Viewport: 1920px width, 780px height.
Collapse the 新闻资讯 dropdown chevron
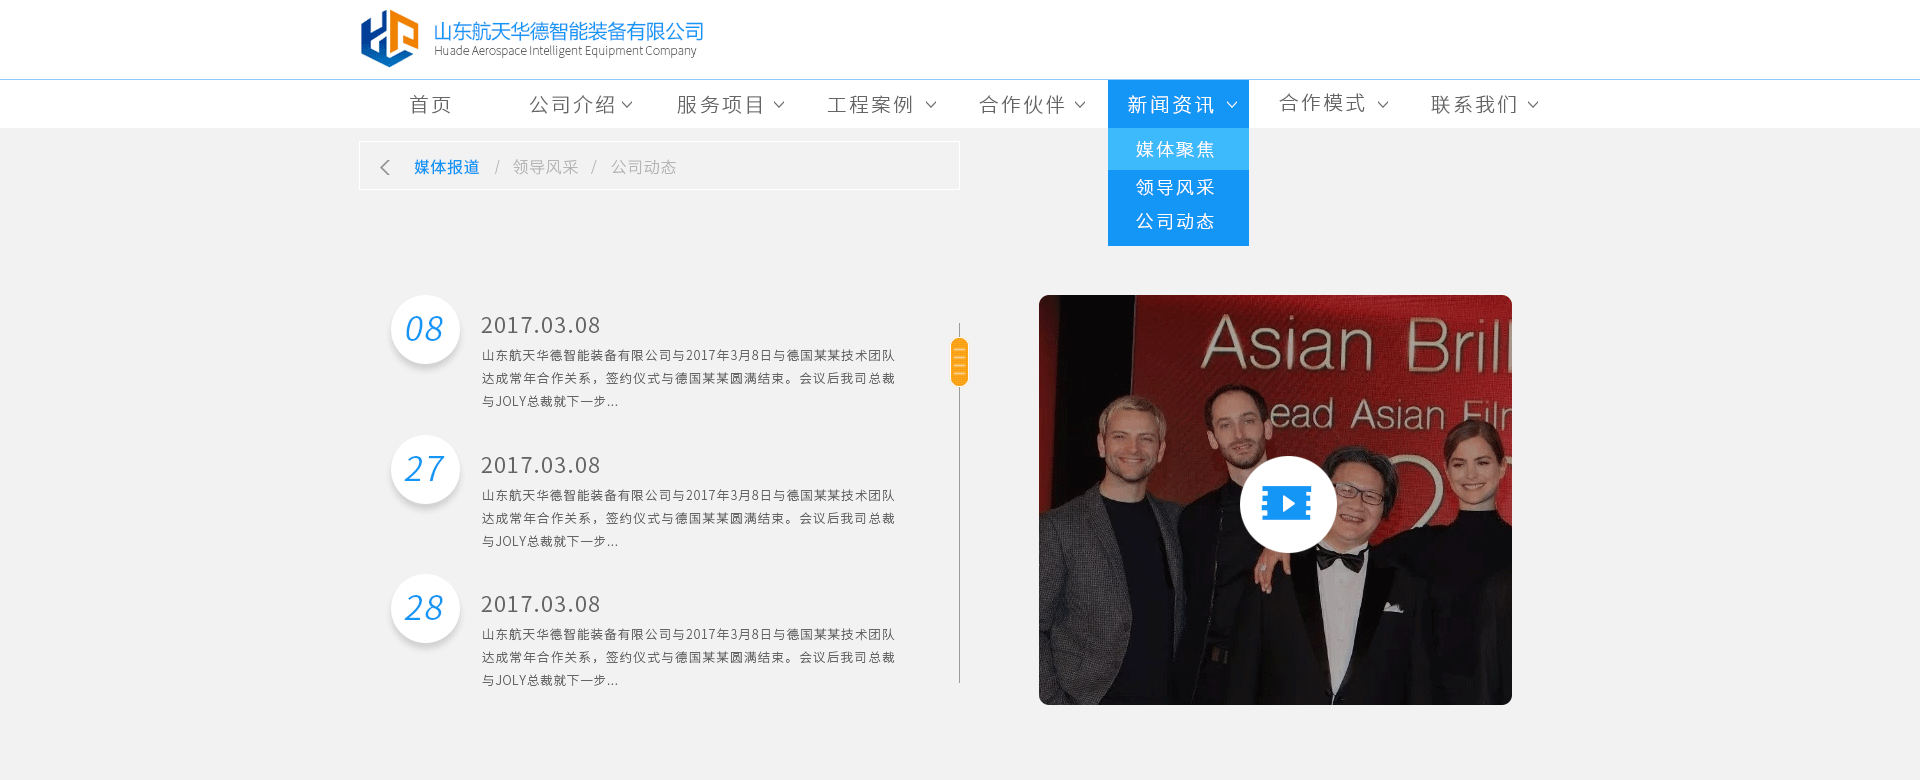tap(1232, 104)
